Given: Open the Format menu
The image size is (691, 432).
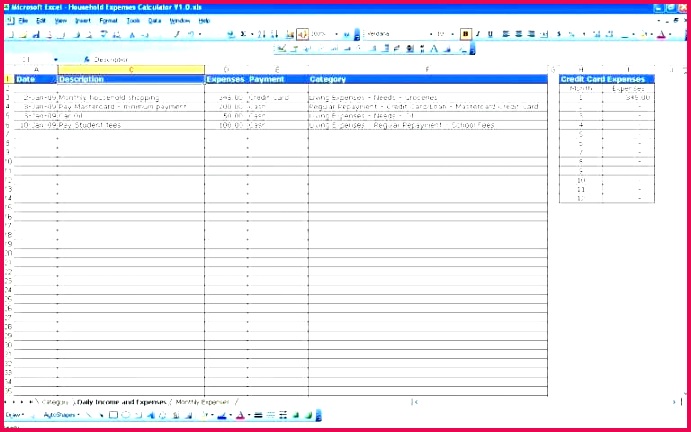Looking at the screenshot, I should pyautogui.click(x=108, y=21).
